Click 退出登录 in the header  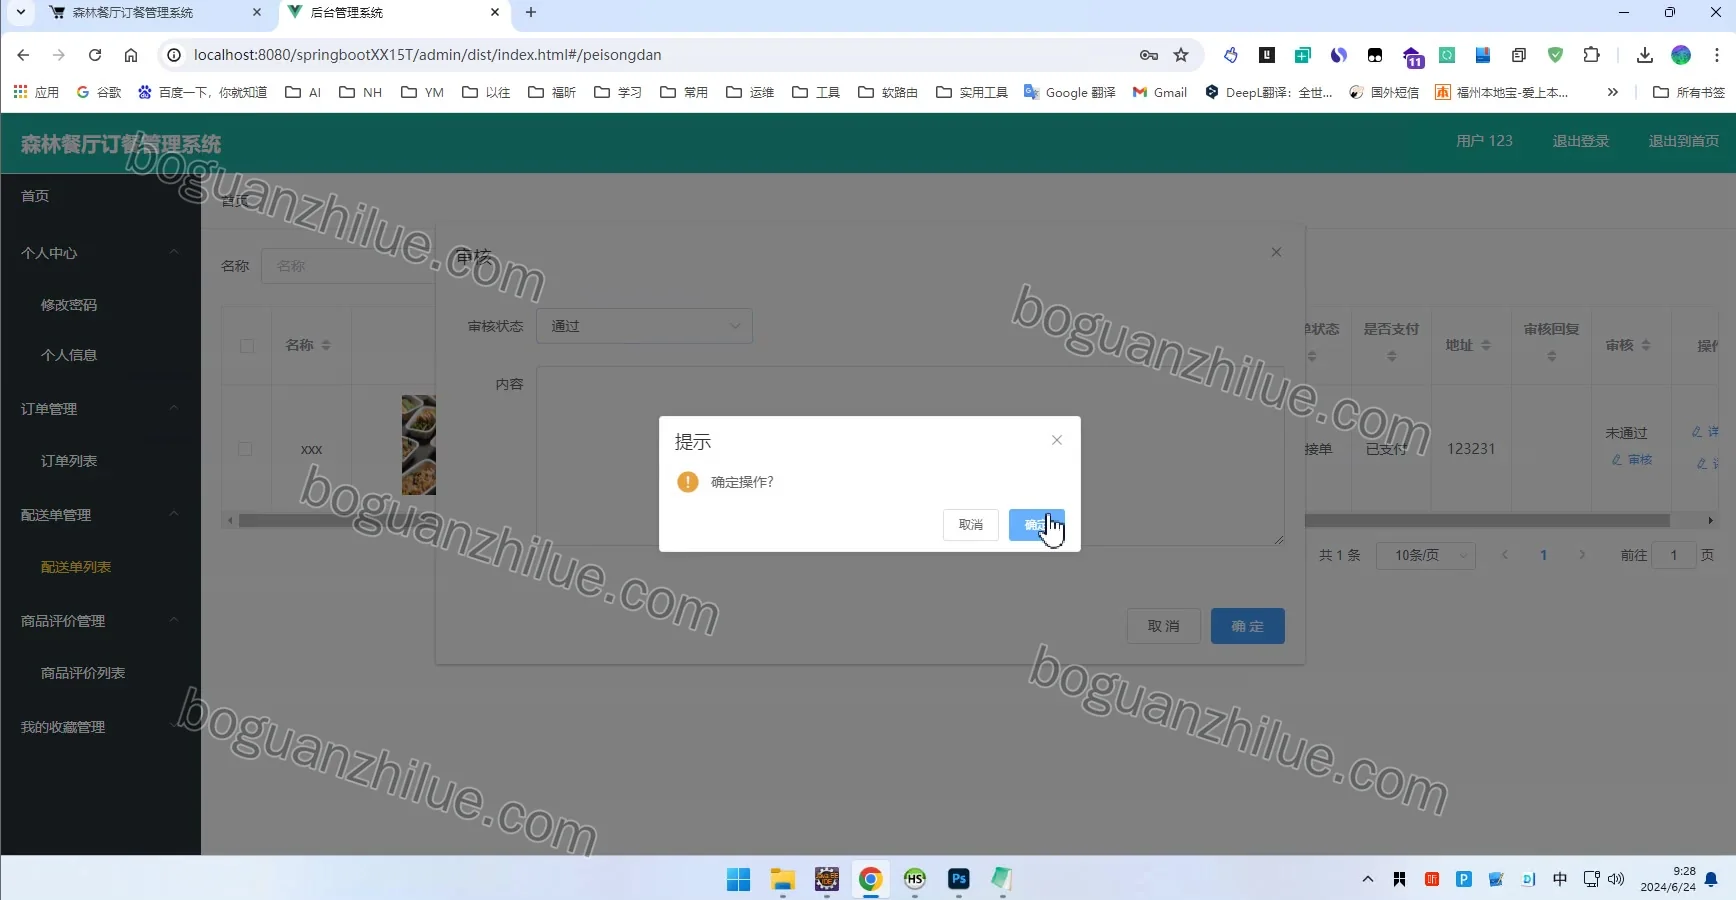coord(1581,141)
